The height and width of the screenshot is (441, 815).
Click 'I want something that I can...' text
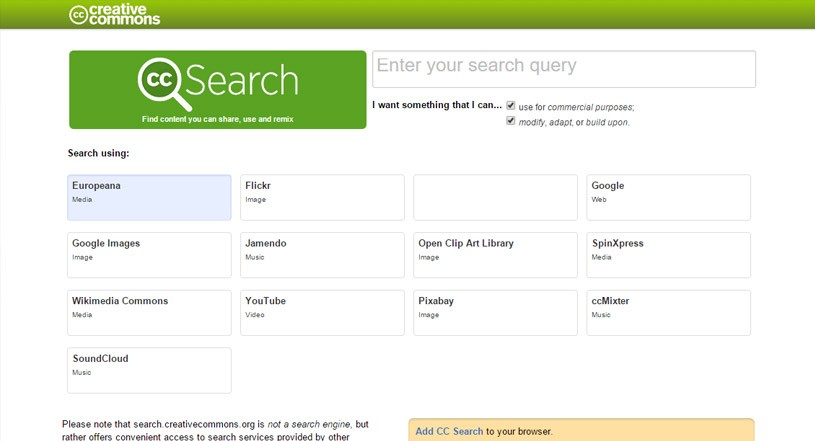[437, 105]
